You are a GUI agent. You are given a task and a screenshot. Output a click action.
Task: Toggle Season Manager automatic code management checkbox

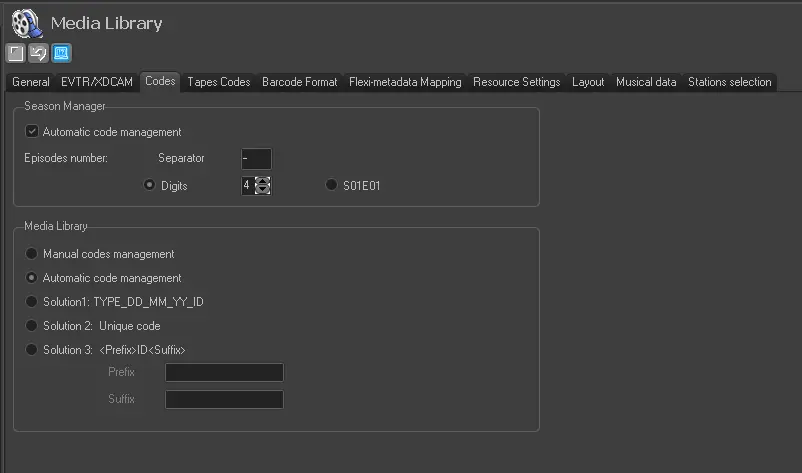pyautogui.click(x=32, y=131)
